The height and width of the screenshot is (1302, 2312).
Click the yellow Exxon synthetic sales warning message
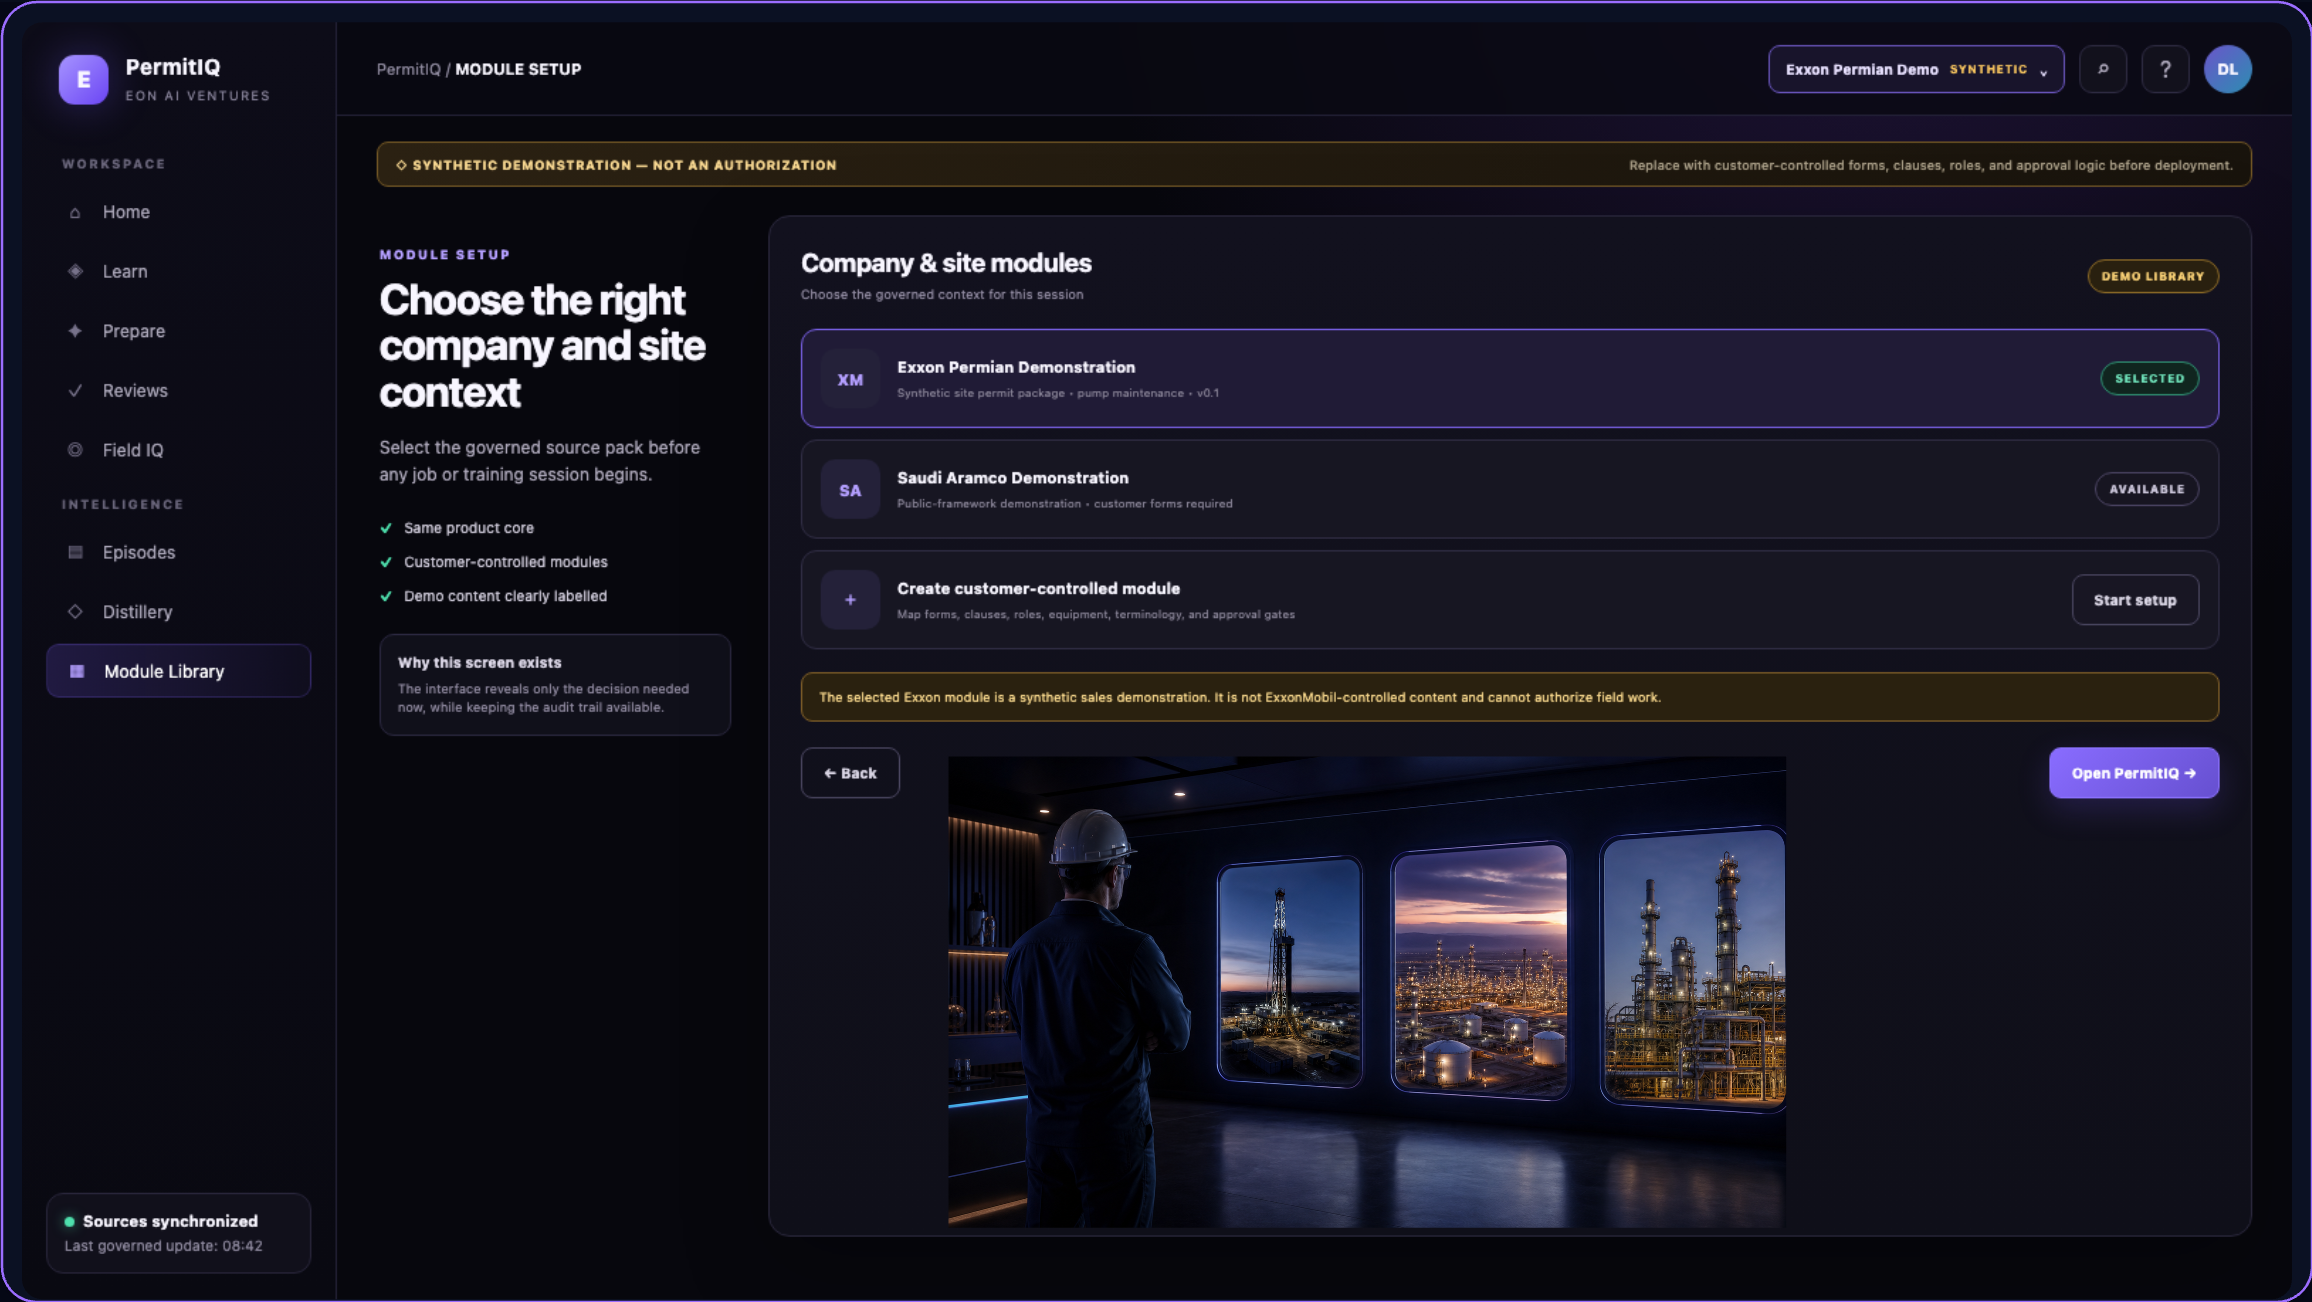coord(1510,697)
